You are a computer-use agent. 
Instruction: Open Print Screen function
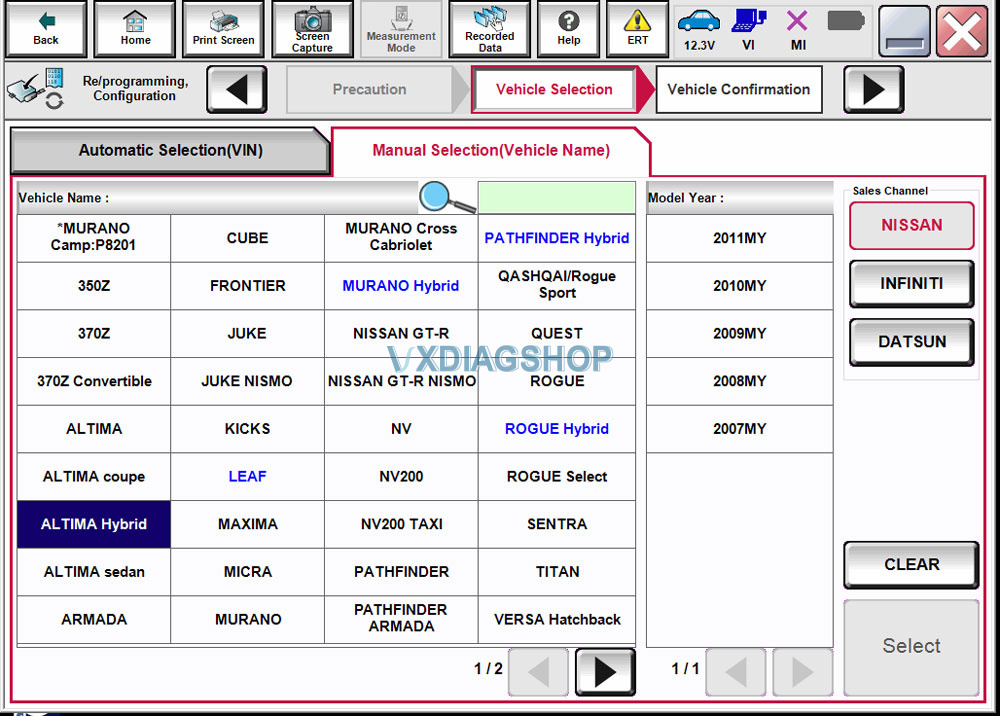click(223, 28)
